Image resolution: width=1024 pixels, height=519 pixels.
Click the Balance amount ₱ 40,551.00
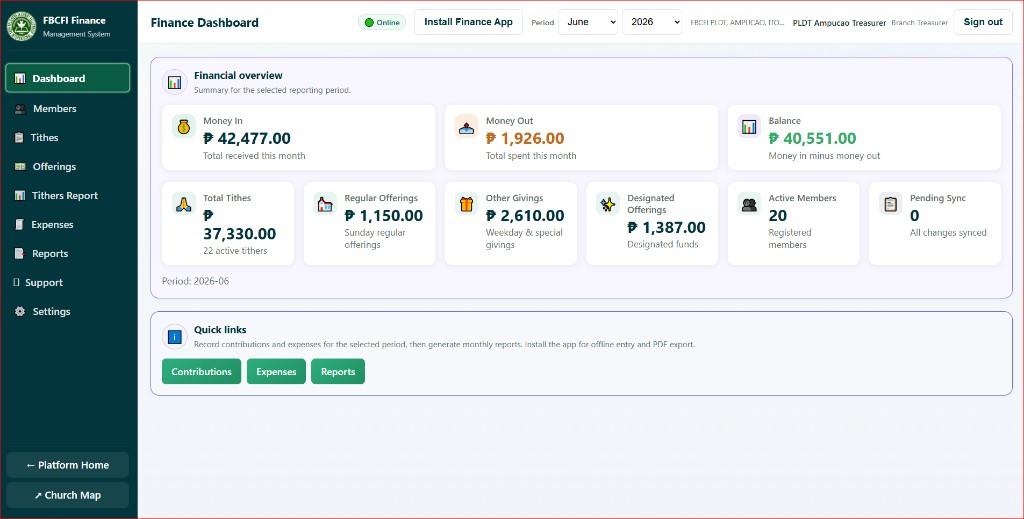click(812, 138)
